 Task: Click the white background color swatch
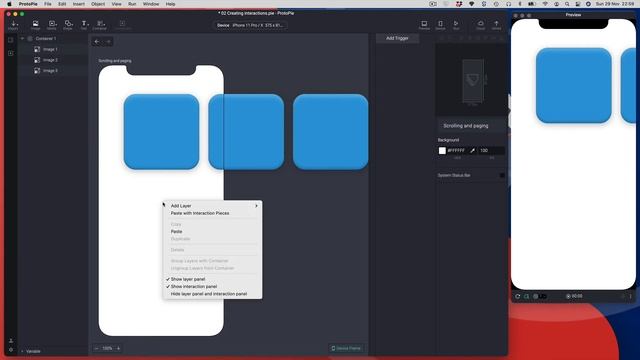point(442,151)
